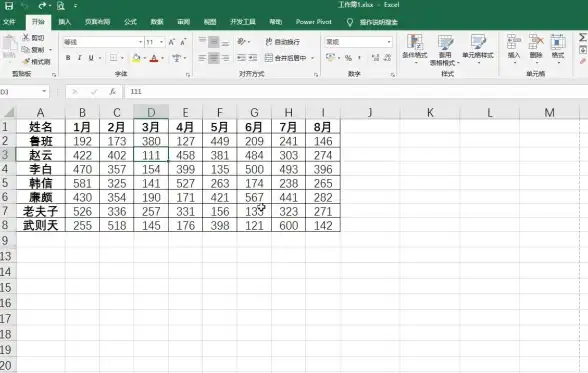This screenshot has height=373, width=588.
Task: Click the cell containing 赵云
Action: click(40, 155)
